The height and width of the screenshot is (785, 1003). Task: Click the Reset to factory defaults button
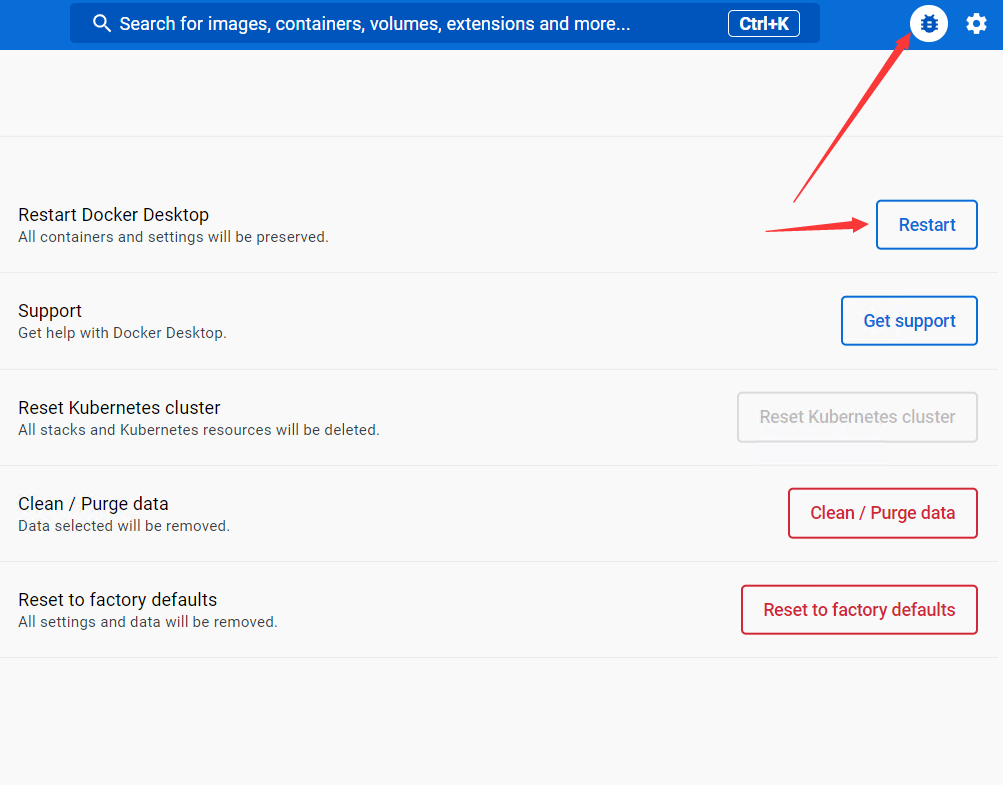click(859, 610)
